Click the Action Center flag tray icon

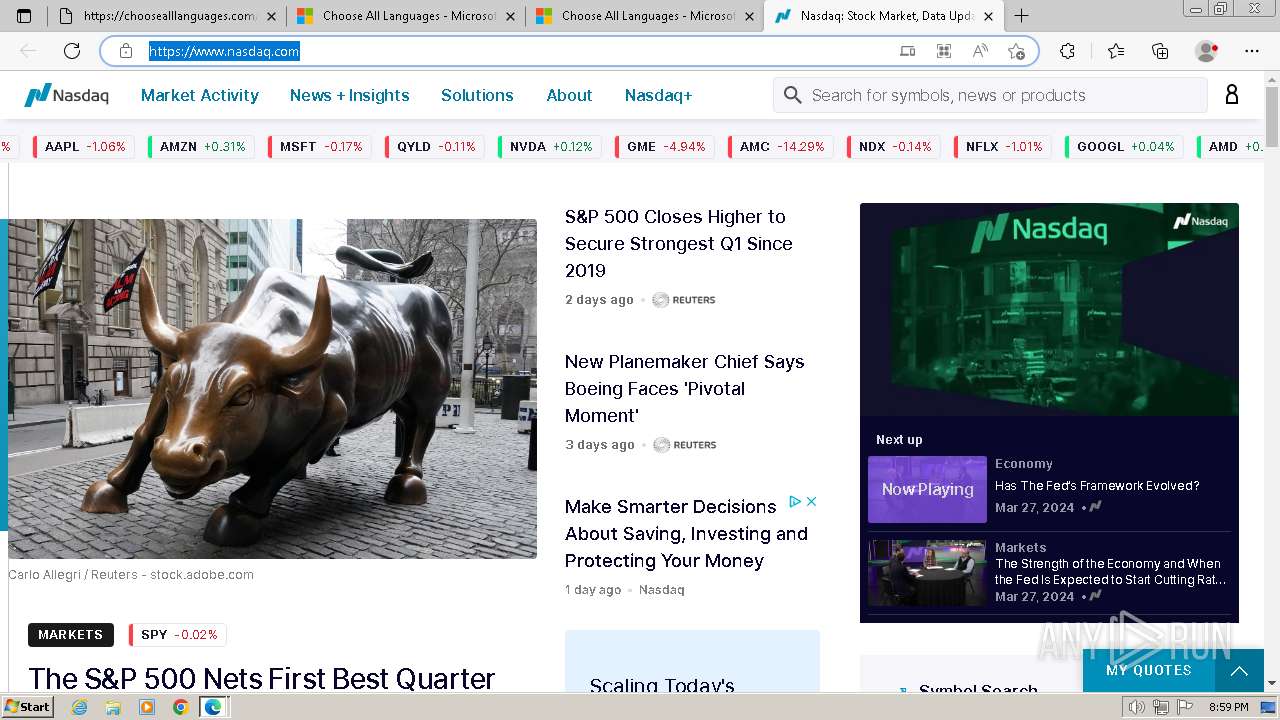click(1184, 707)
